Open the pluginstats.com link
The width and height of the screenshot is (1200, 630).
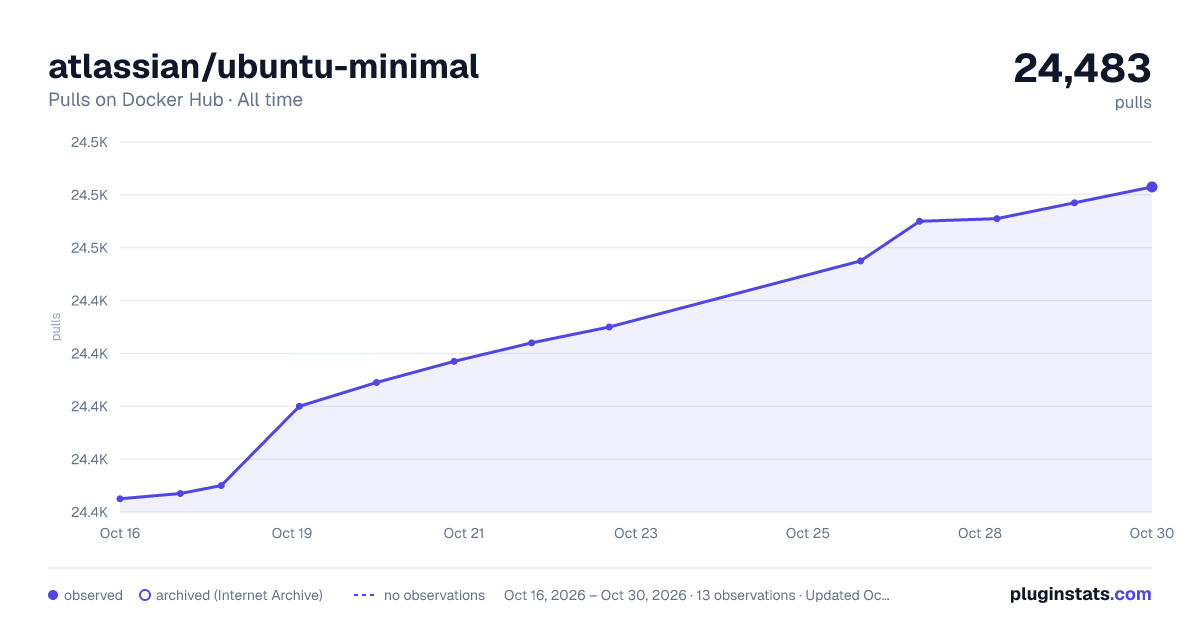(x=1081, y=594)
